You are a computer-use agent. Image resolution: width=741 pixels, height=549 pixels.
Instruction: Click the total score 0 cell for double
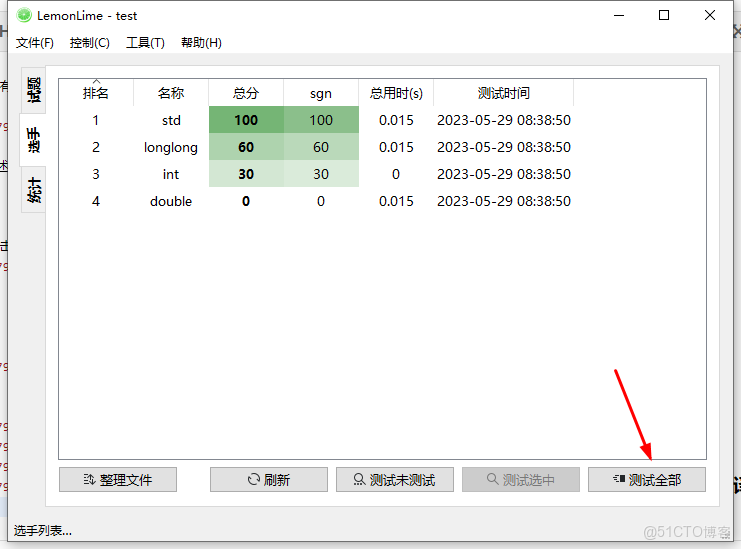(246, 201)
